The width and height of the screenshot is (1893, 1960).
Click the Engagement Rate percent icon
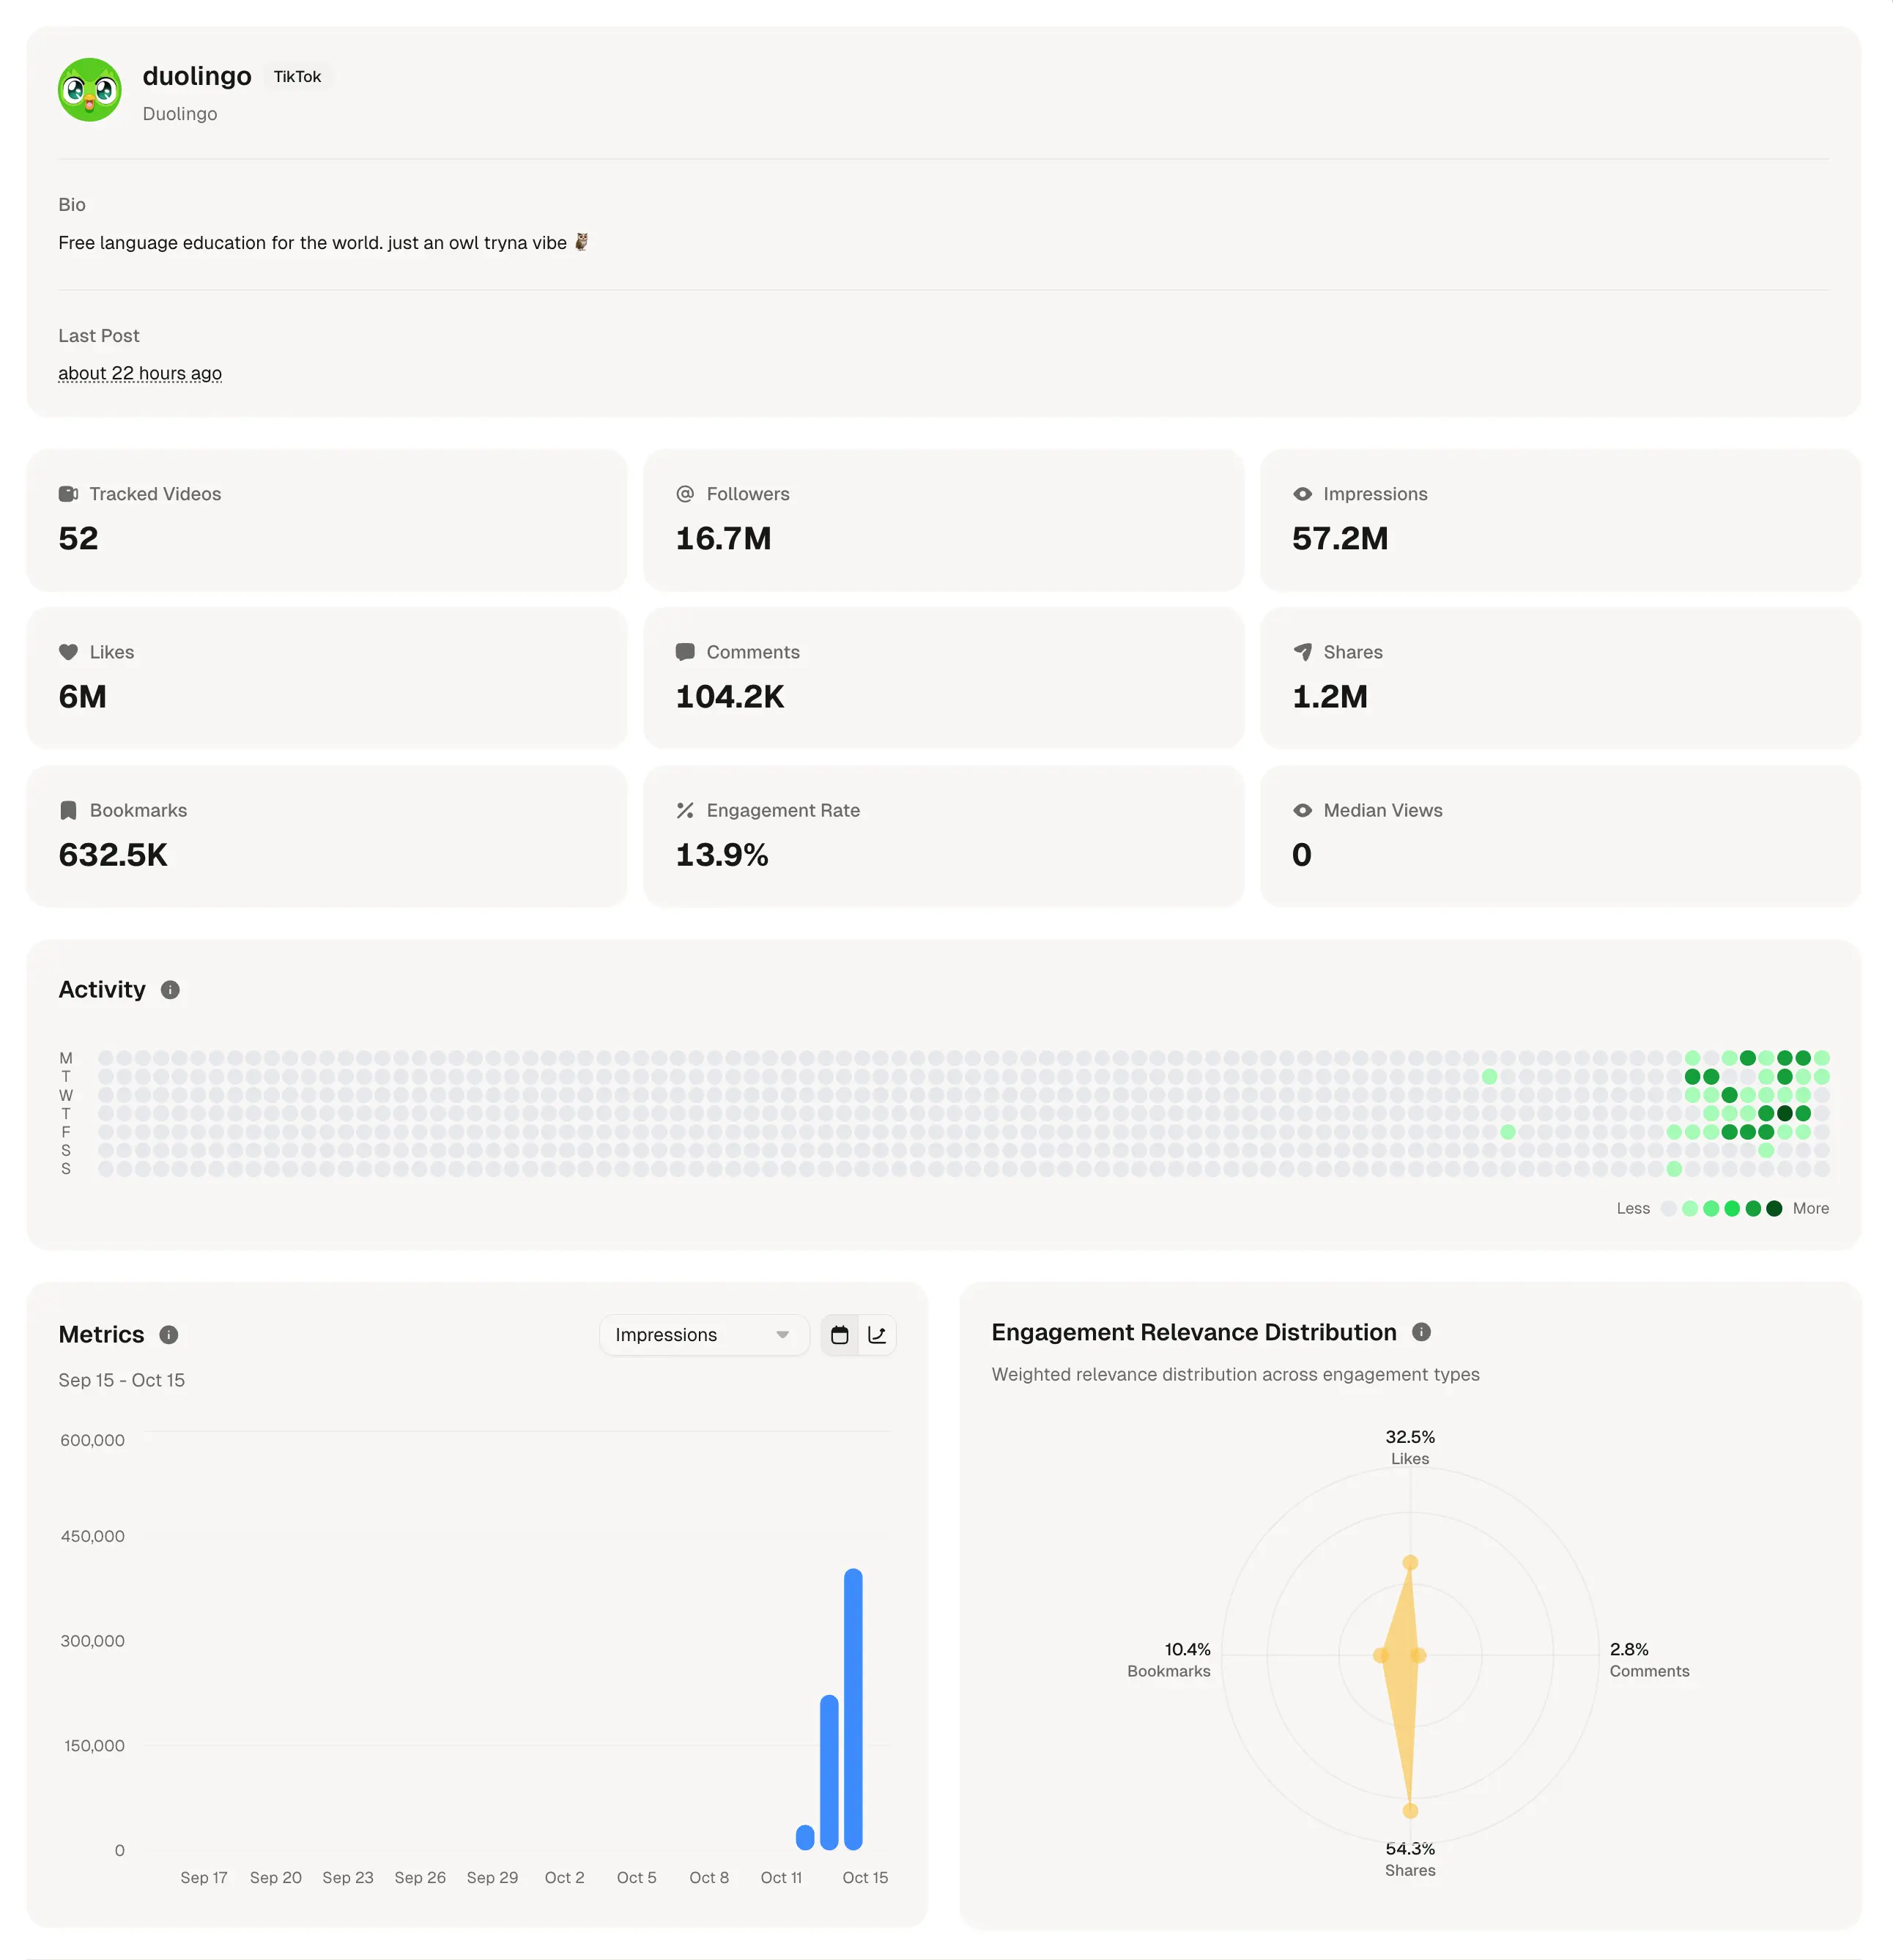(685, 810)
